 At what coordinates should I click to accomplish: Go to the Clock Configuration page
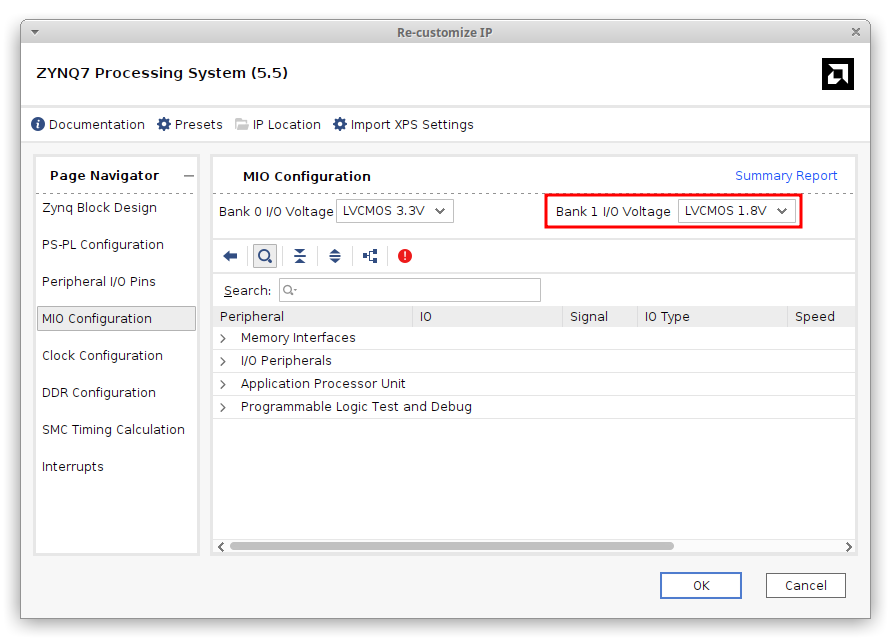(x=102, y=356)
